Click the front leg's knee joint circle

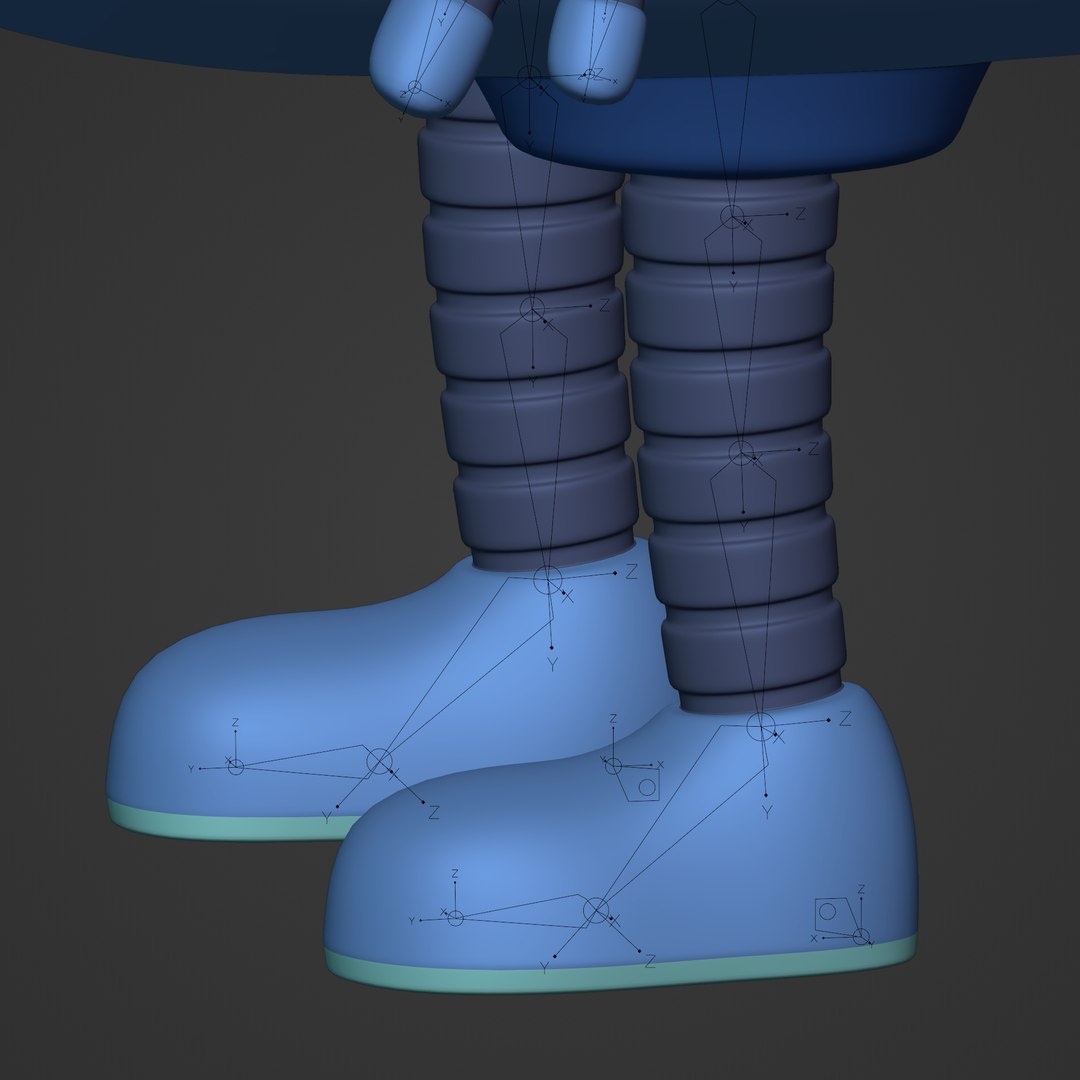[740, 453]
